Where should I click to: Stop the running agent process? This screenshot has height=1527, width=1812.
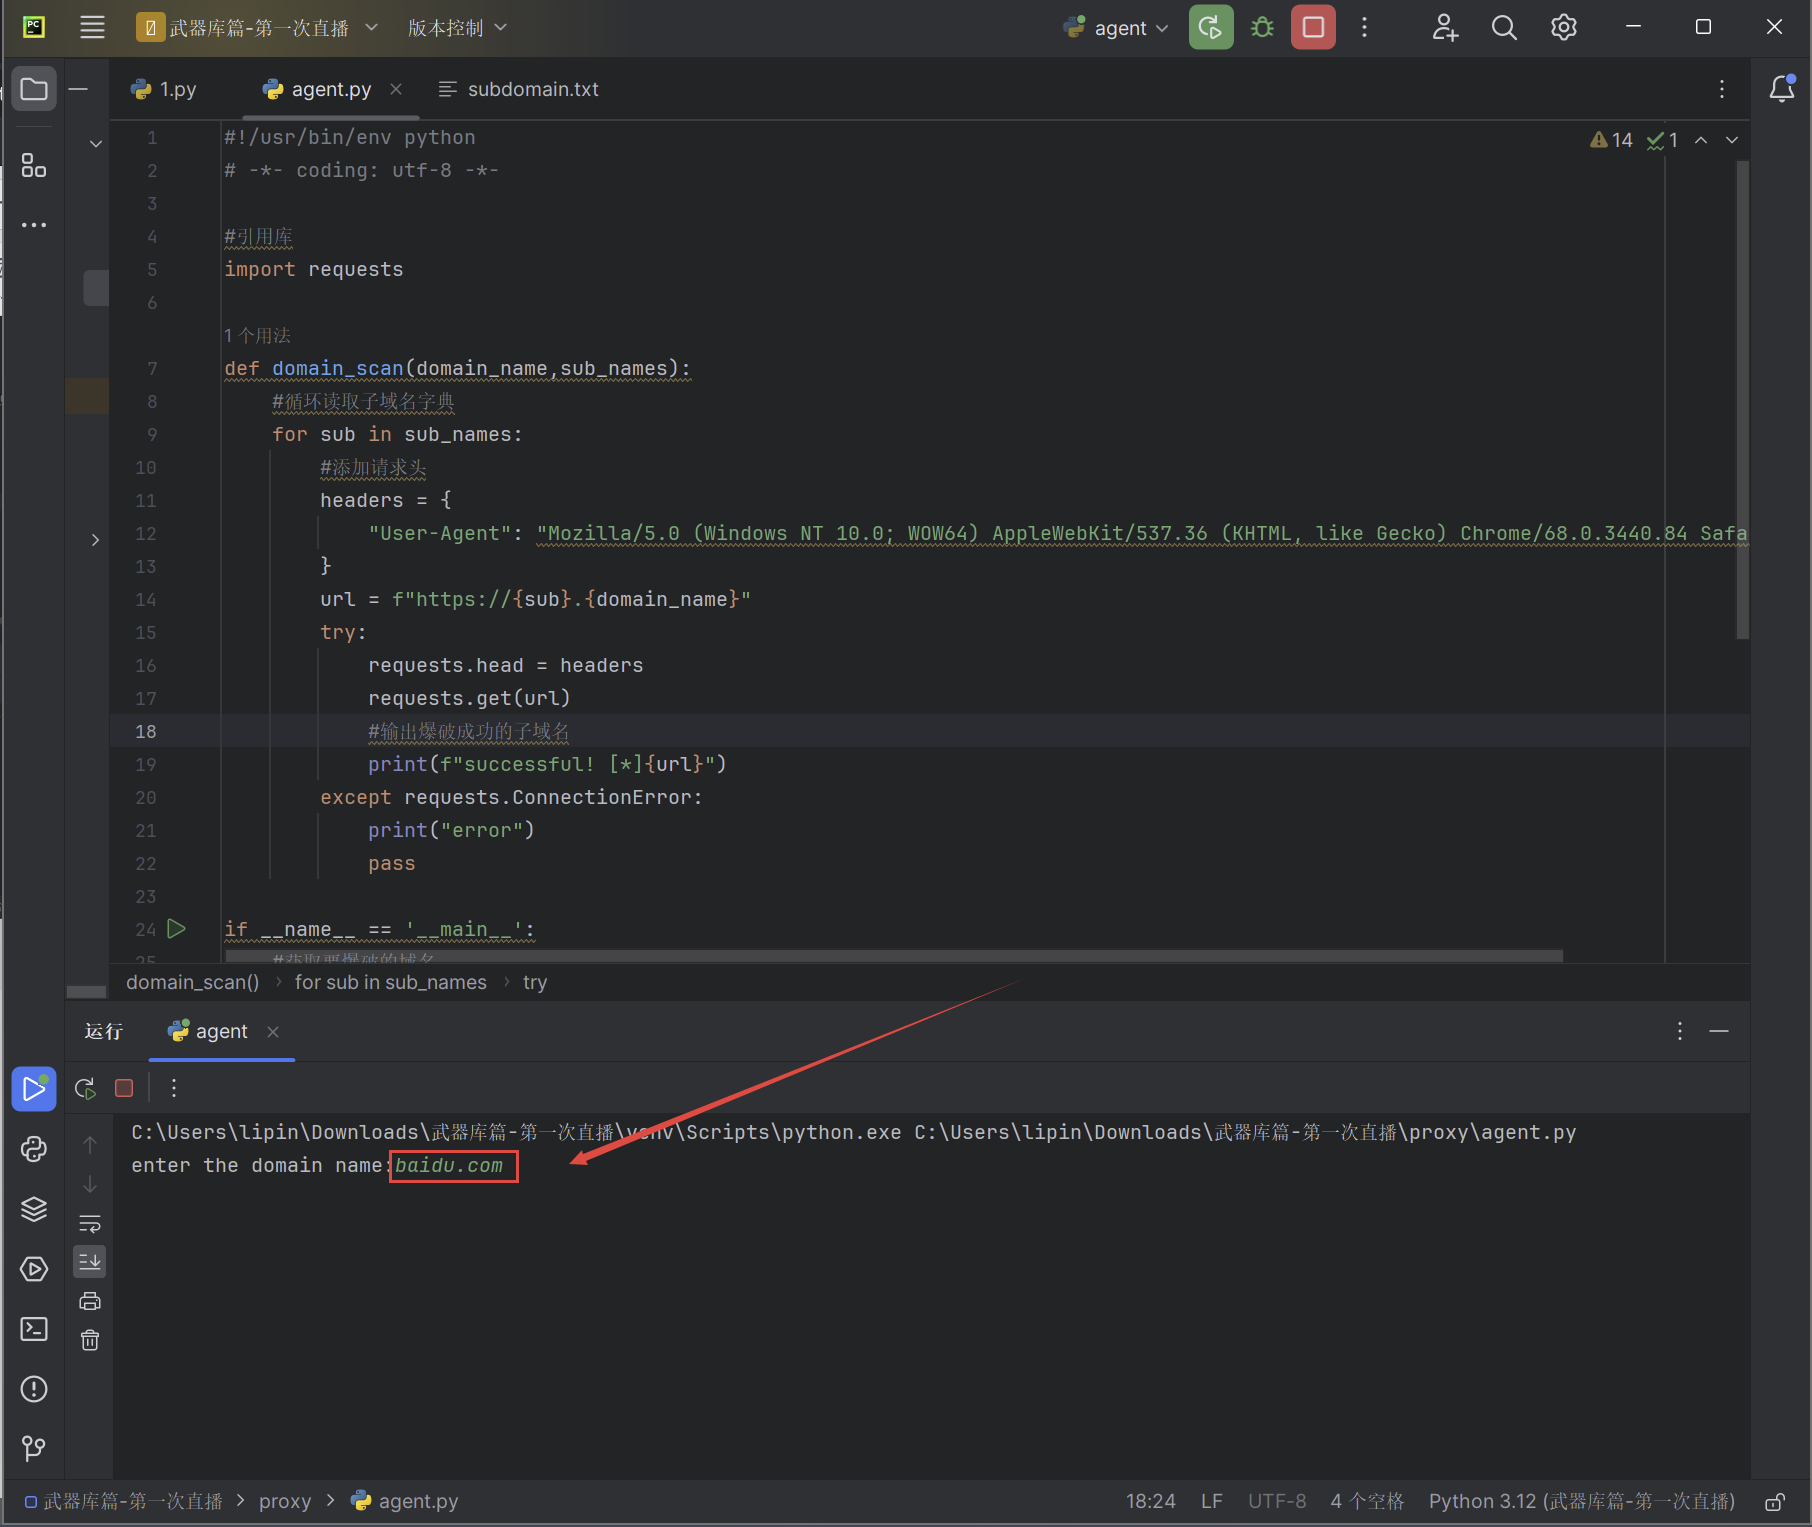coord(1313,27)
